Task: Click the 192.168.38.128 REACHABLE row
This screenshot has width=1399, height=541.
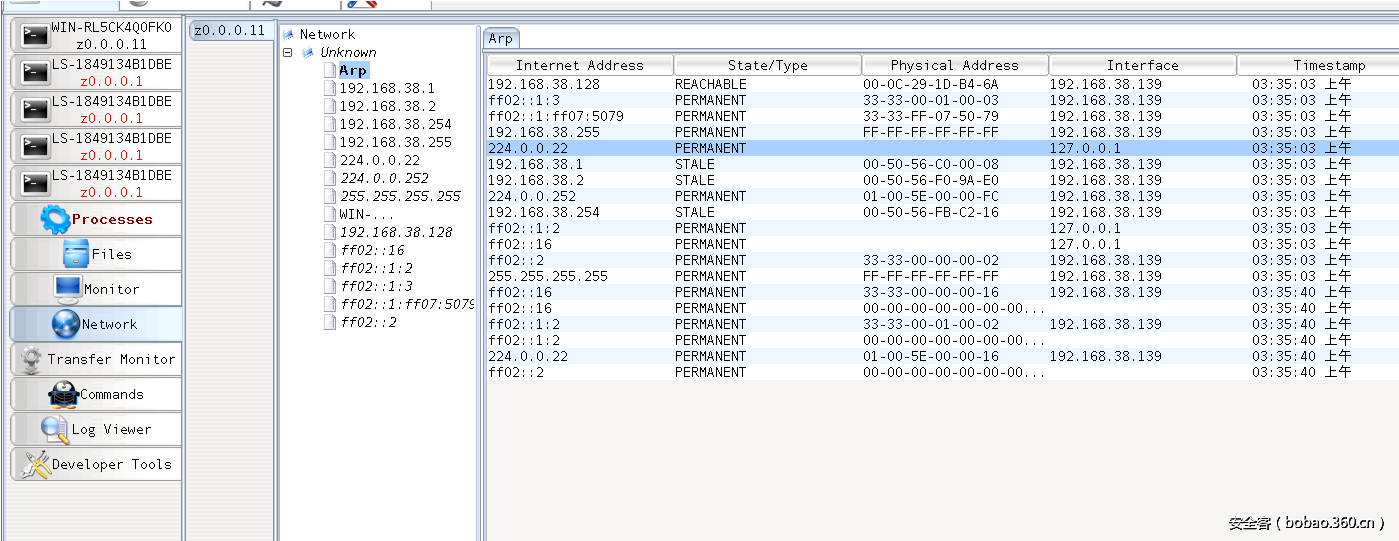Action: point(700,84)
